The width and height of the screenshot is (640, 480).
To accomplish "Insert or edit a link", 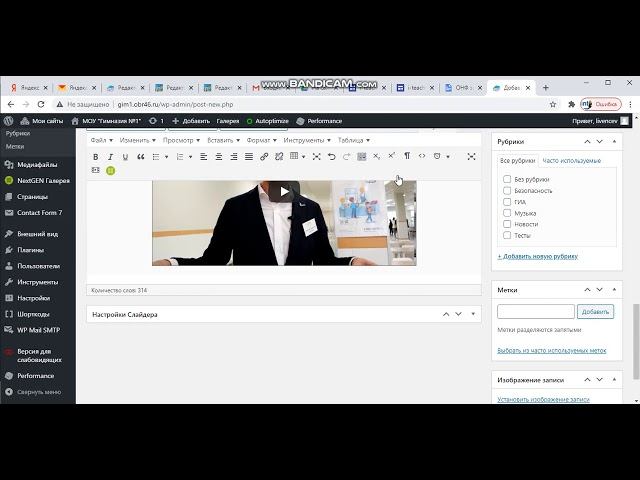I will 264,157.
